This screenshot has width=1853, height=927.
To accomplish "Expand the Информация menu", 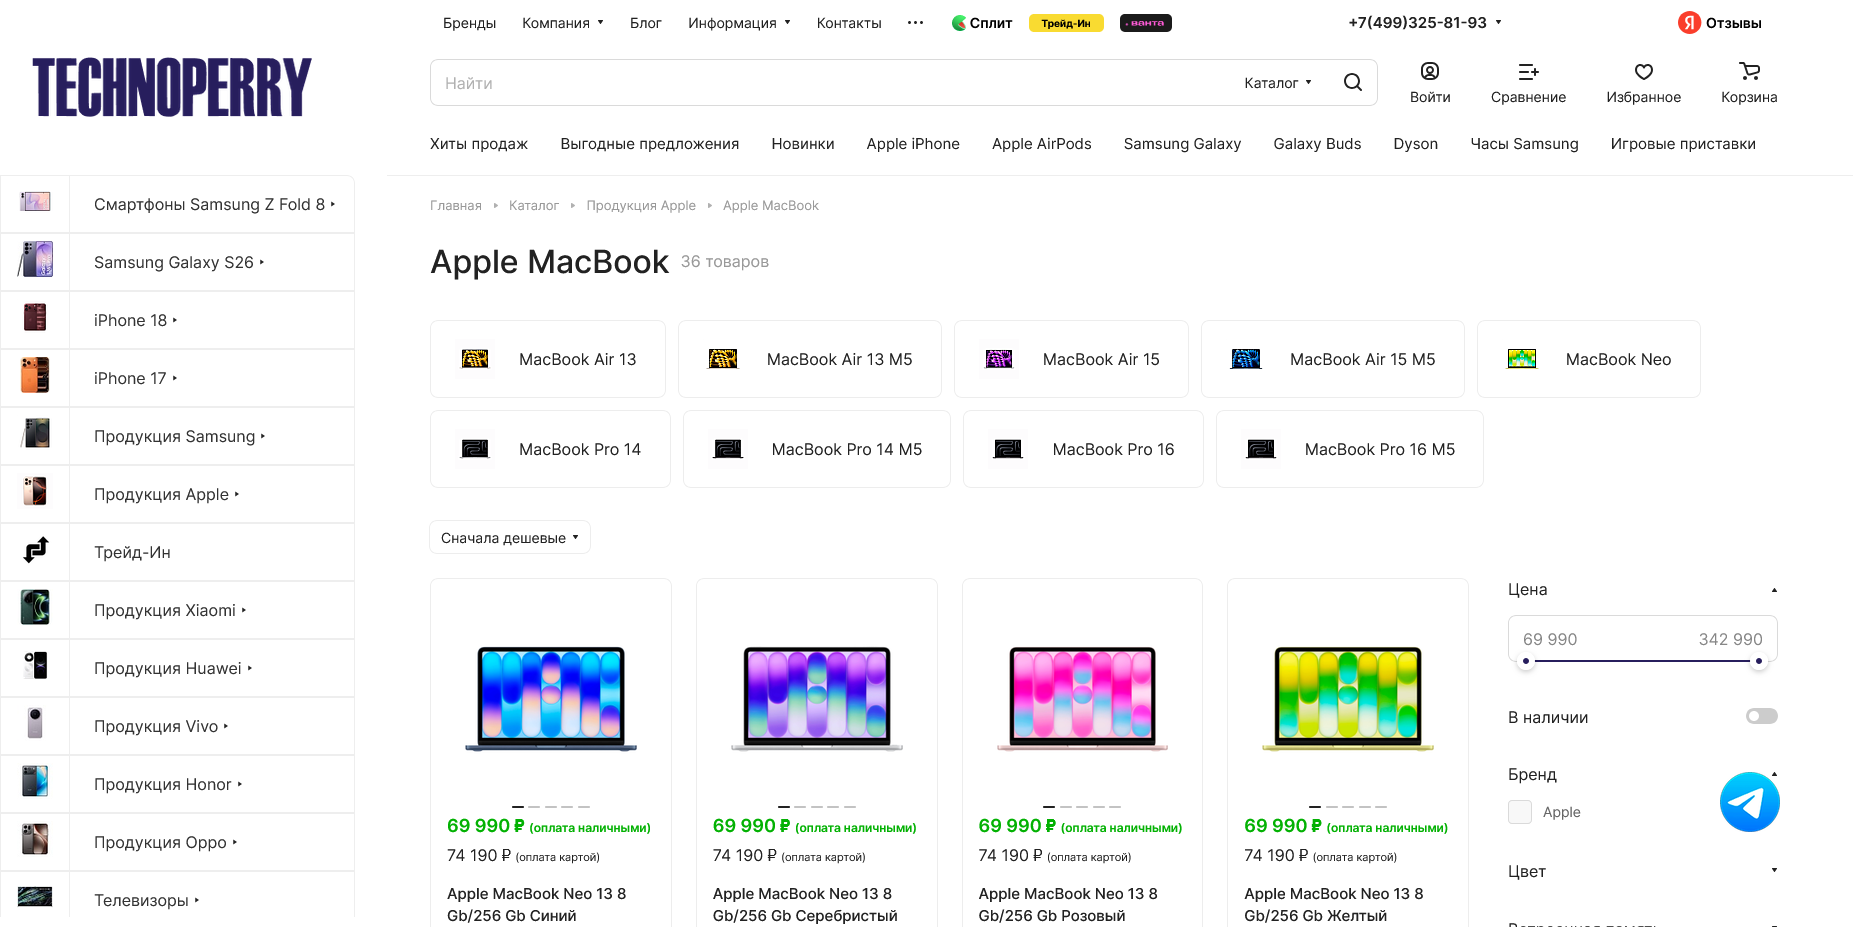I will pyautogui.click(x=739, y=23).
